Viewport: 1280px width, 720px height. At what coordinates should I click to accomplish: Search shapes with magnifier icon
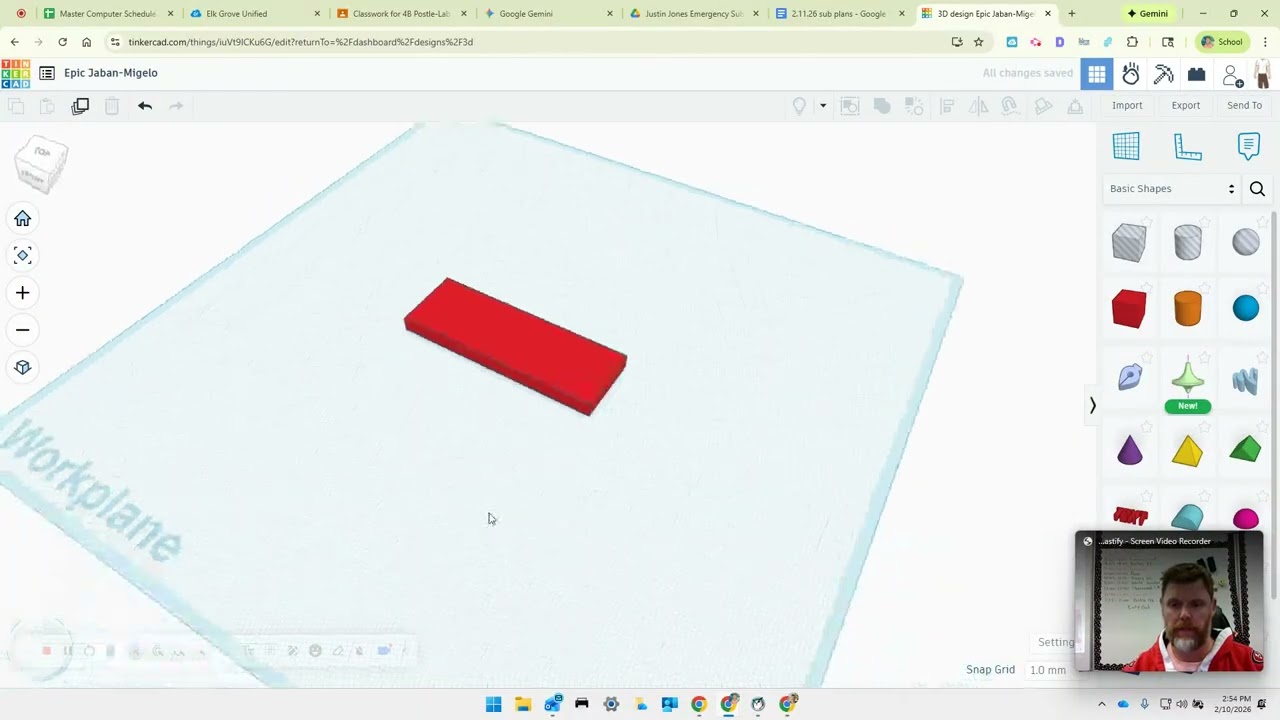pos(1258,189)
